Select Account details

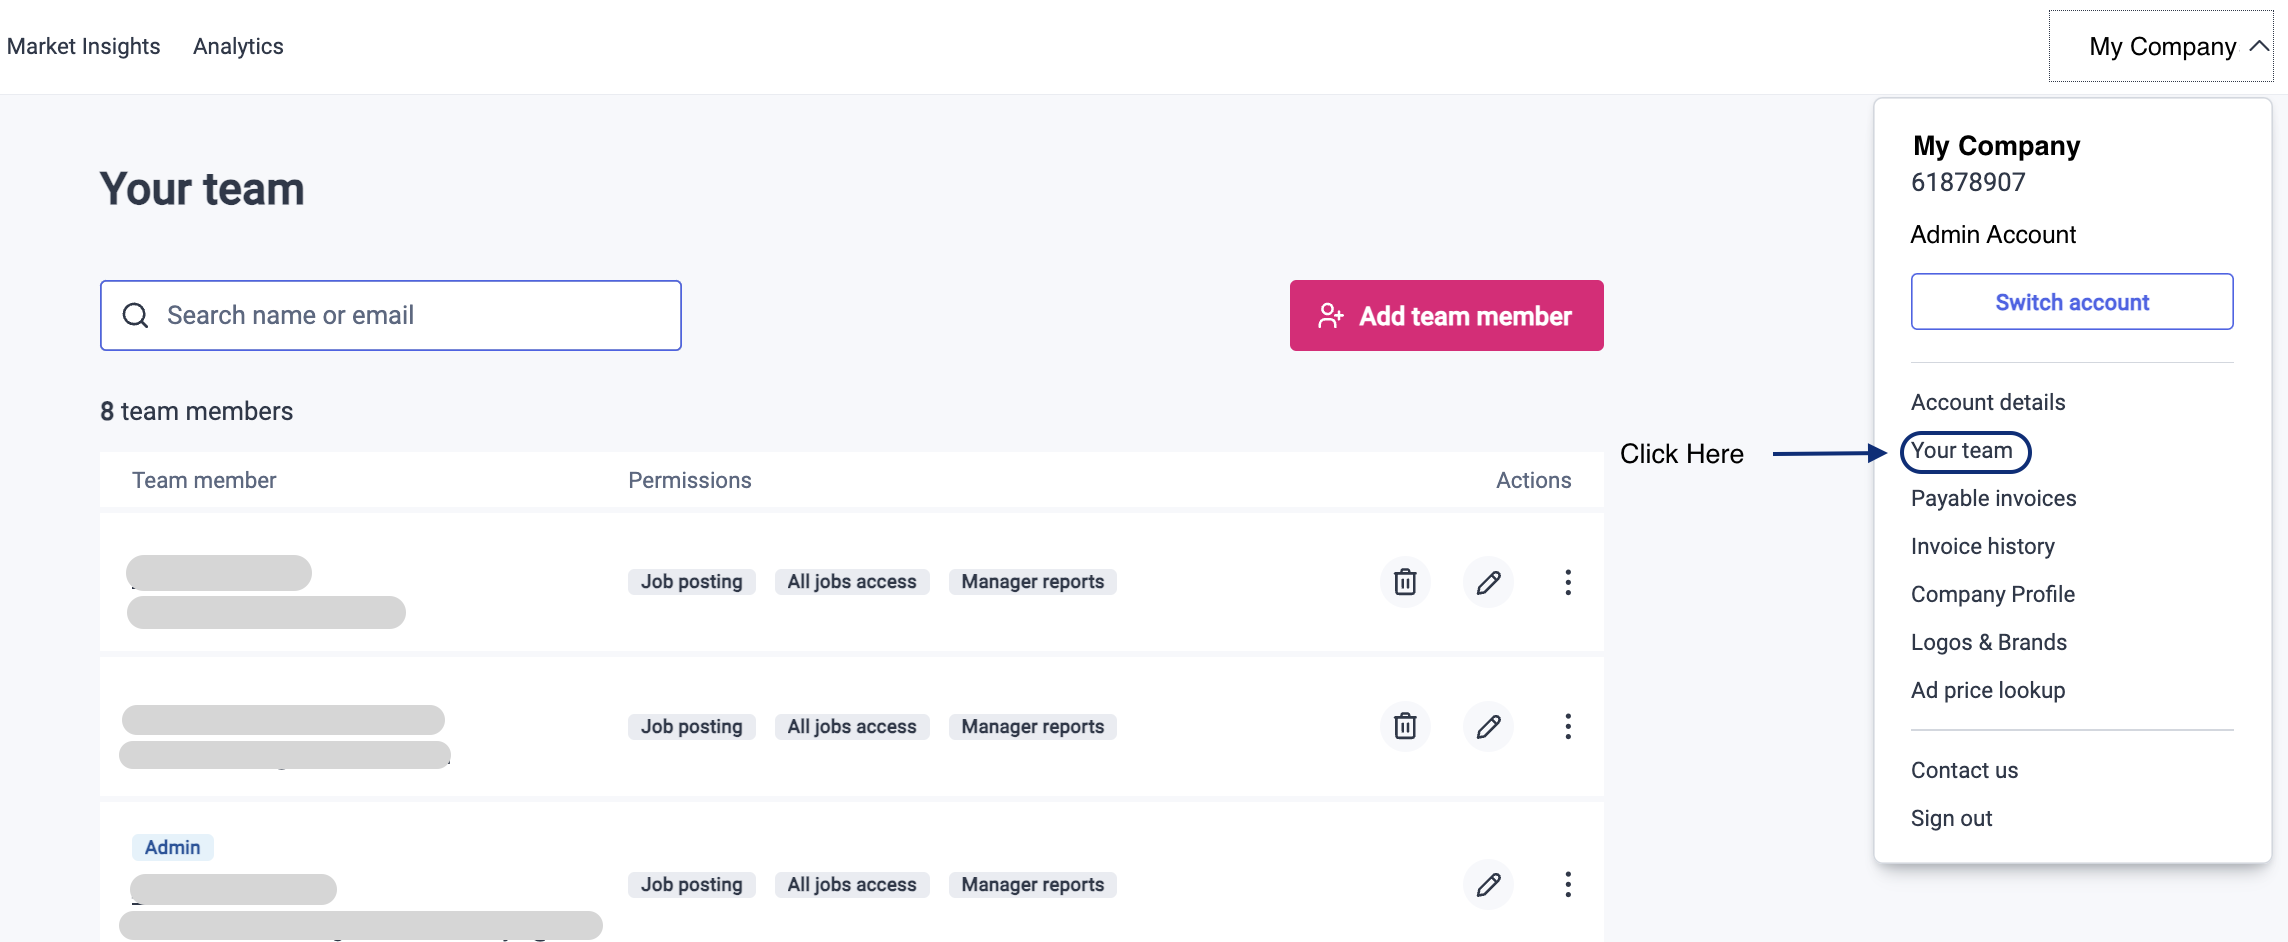coord(1988,402)
